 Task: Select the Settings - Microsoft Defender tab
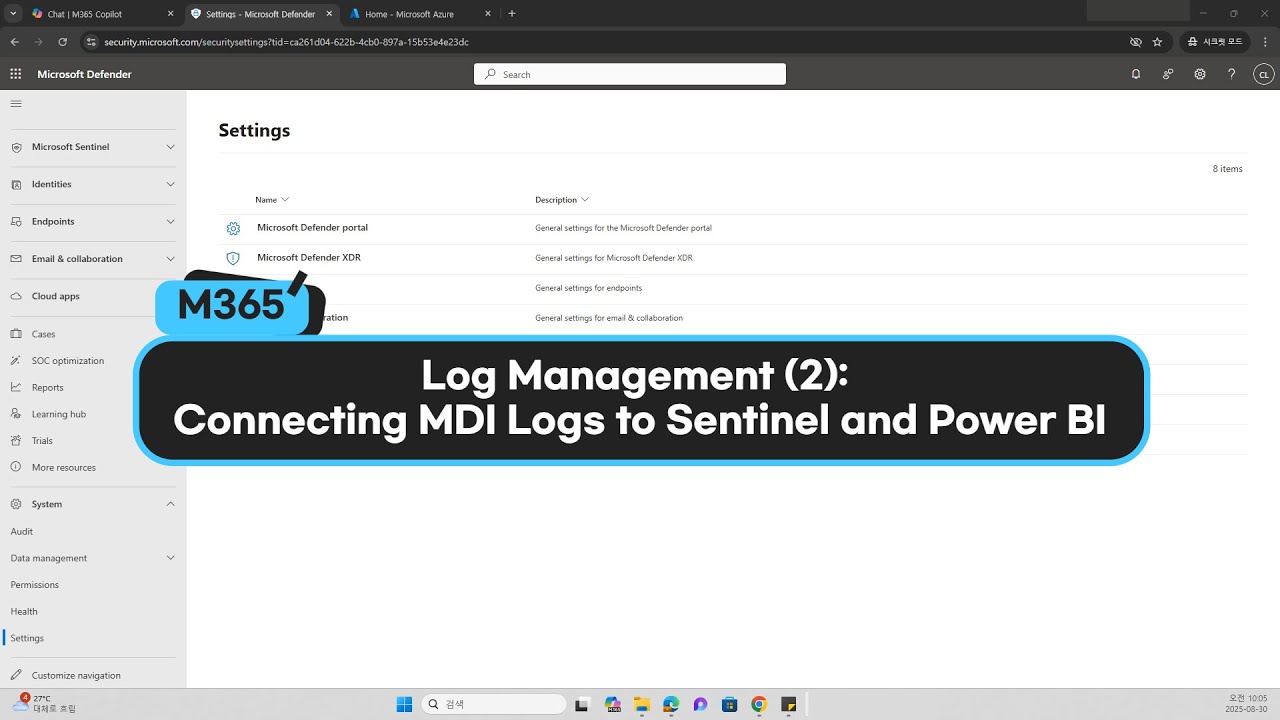(x=262, y=14)
